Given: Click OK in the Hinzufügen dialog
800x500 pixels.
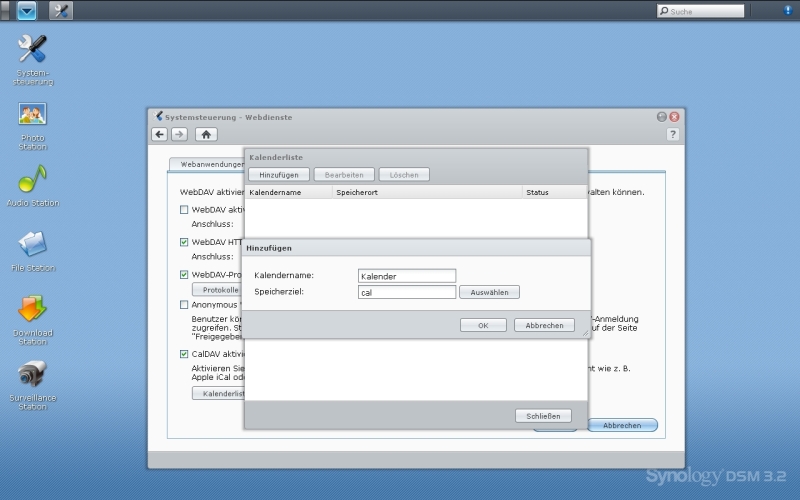Looking at the screenshot, I should point(483,325).
